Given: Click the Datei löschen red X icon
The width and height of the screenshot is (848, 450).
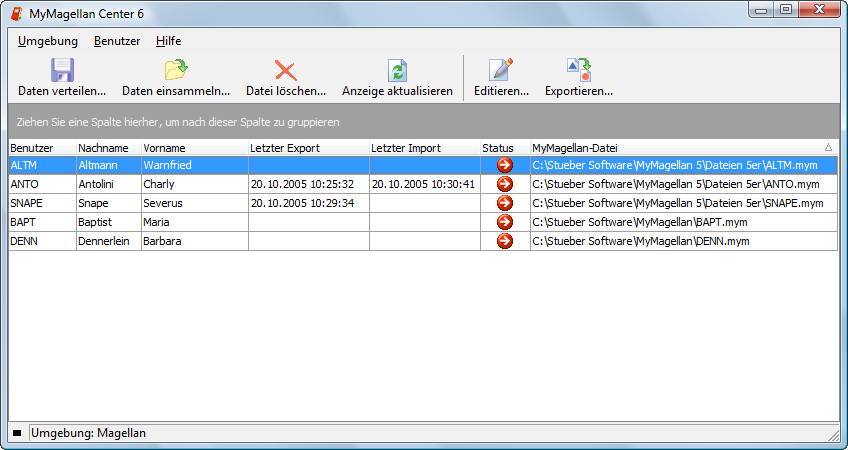Looking at the screenshot, I should (x=286, y=70).
